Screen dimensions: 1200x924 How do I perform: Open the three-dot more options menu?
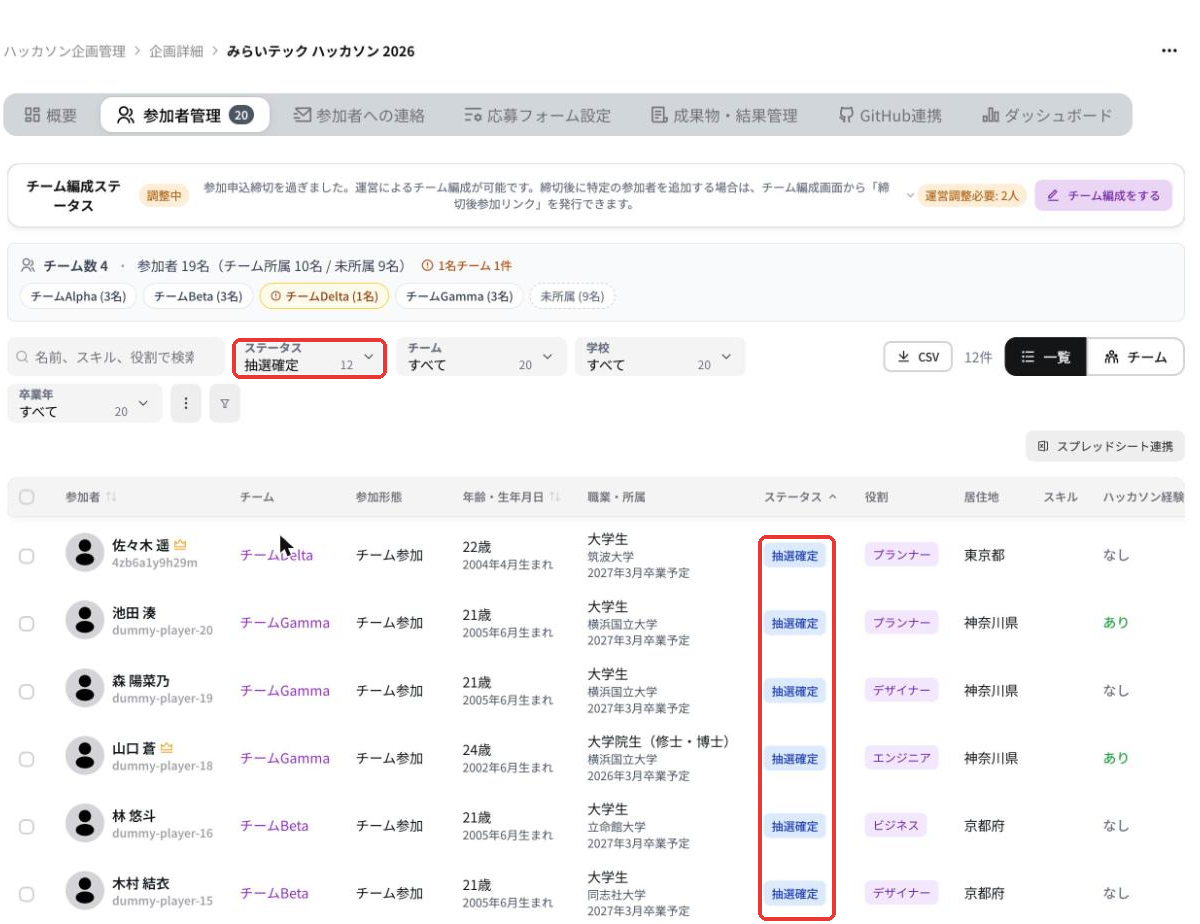pyautogui.click(x=1169, y=51)
